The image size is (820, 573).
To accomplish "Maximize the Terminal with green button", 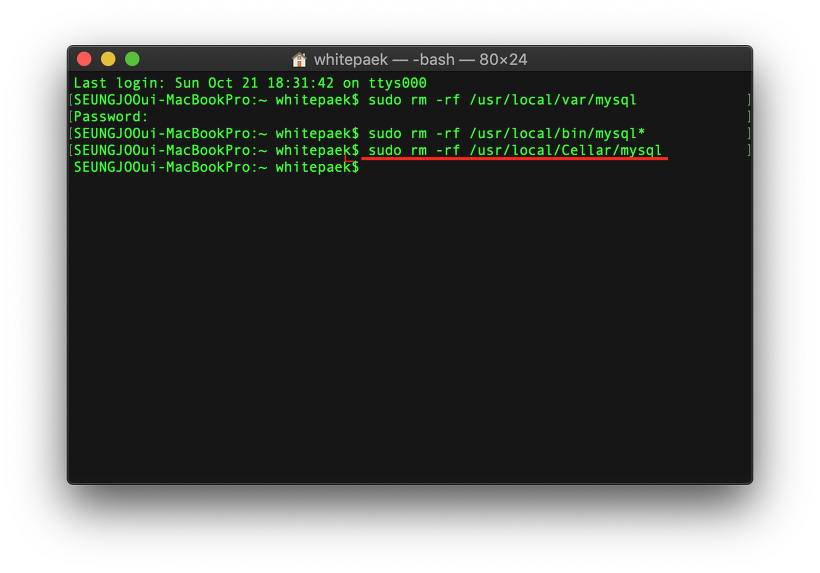I will (x=132, y=59).
